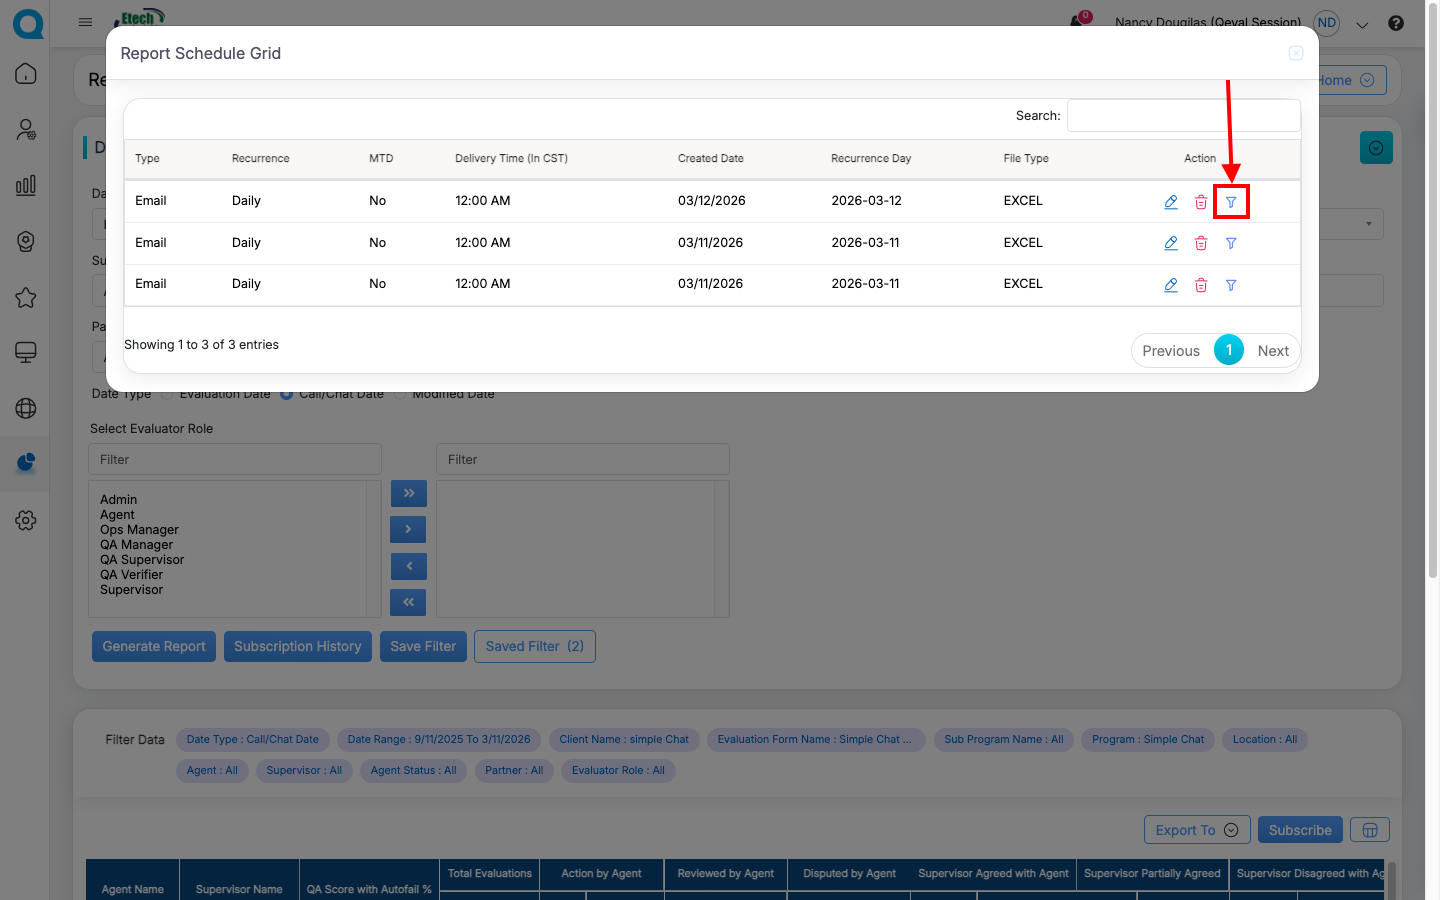Expand the user profile dropdown chevron
Image resolution: width=1440 pixels, height=900 pixels.
1362,25
